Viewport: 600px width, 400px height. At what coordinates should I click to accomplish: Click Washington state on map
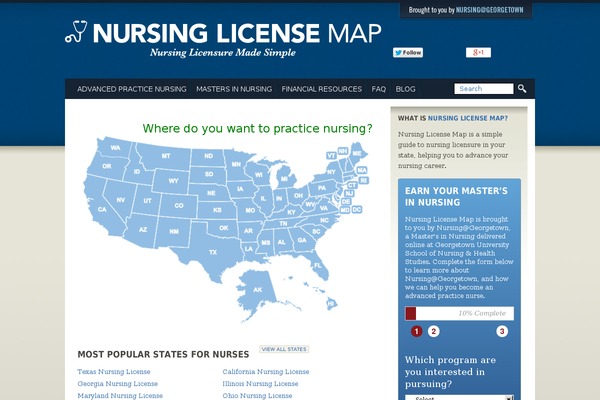115,148
